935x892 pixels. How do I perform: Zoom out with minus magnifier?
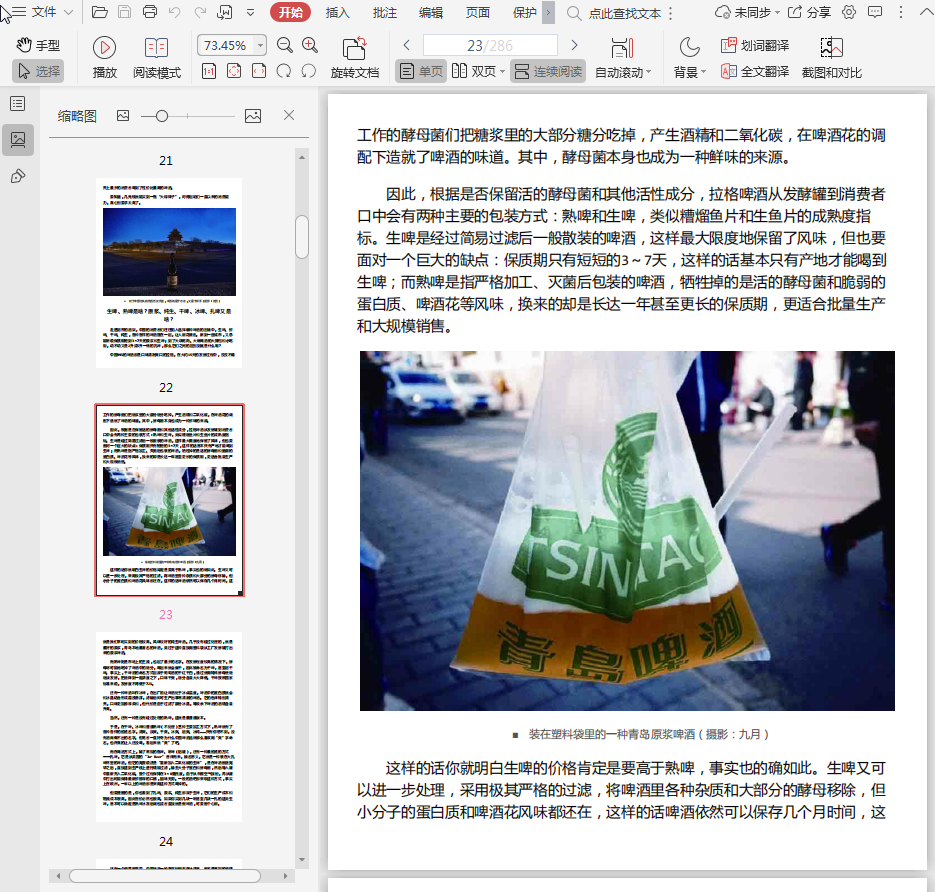click(285, 45)
